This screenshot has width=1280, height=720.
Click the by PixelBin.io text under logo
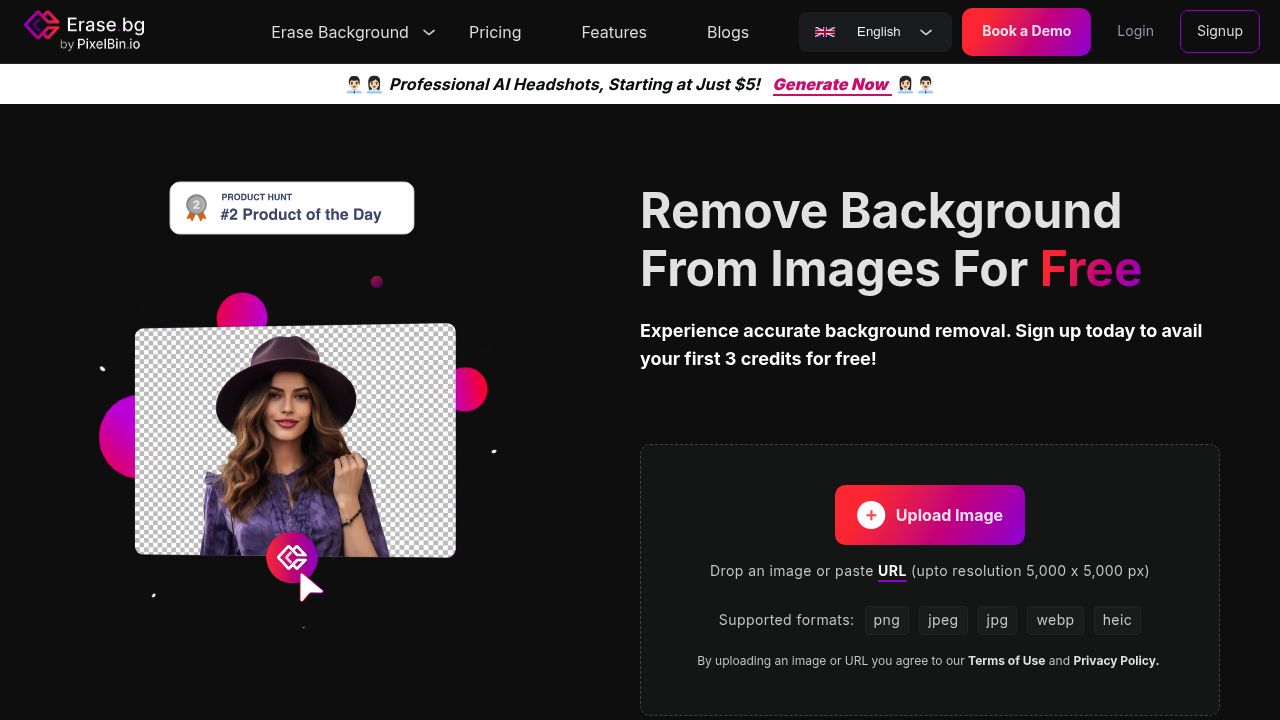click(x=100, y=44)
